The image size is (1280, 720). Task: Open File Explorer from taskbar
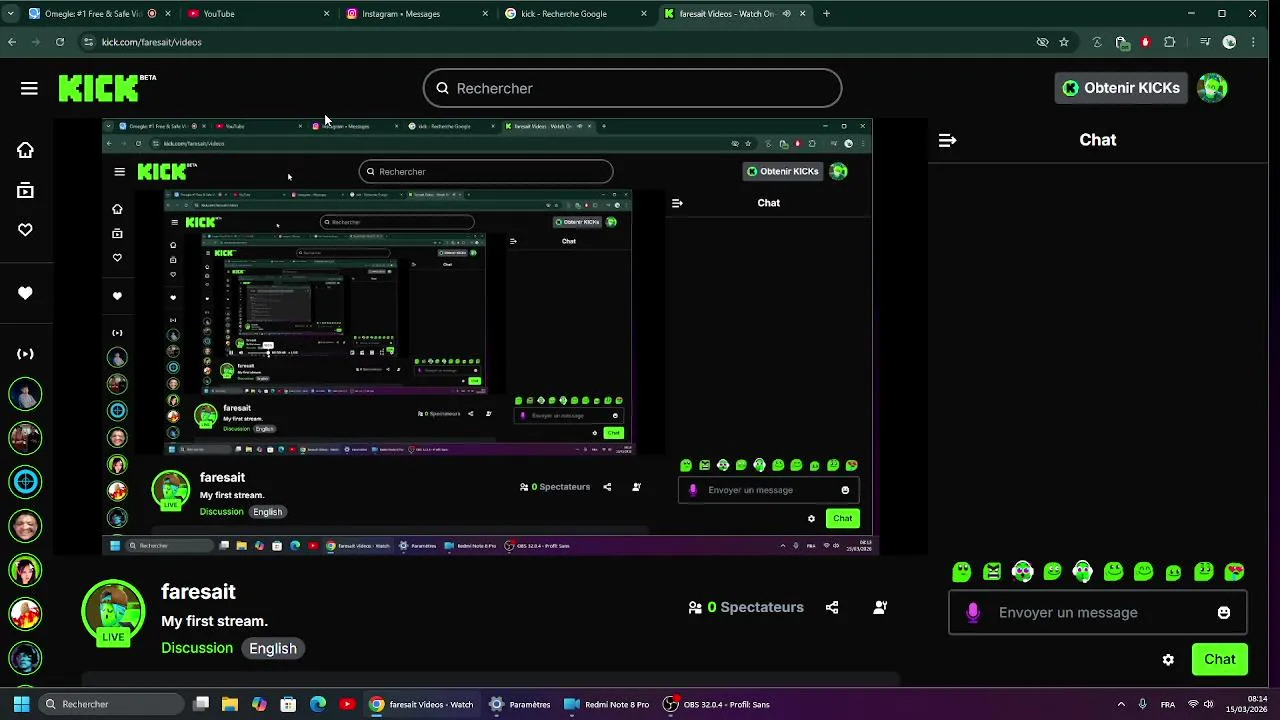[230, 704]
